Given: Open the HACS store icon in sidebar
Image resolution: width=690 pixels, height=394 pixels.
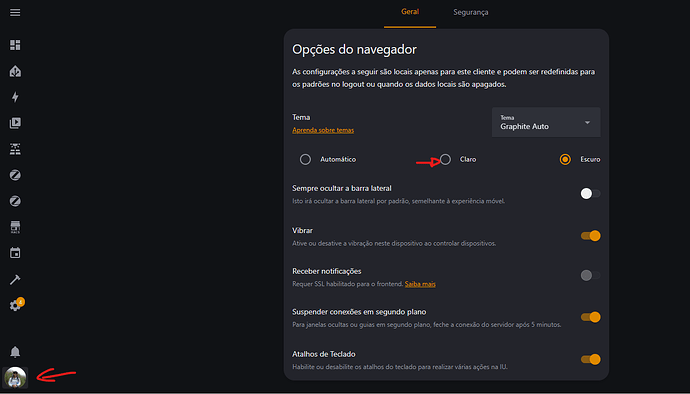Looking at the screenshot, I should point(15,227).
